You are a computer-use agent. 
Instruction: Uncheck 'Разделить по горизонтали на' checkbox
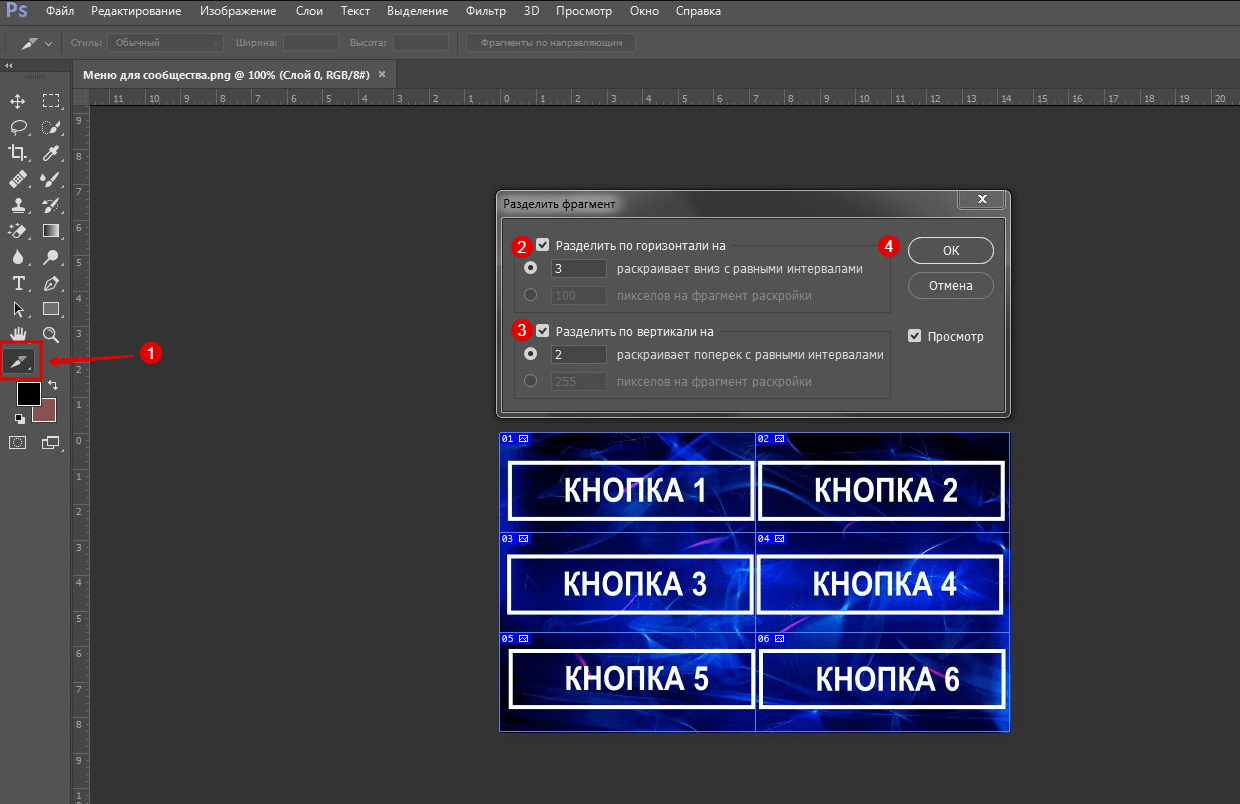point(543,245)
